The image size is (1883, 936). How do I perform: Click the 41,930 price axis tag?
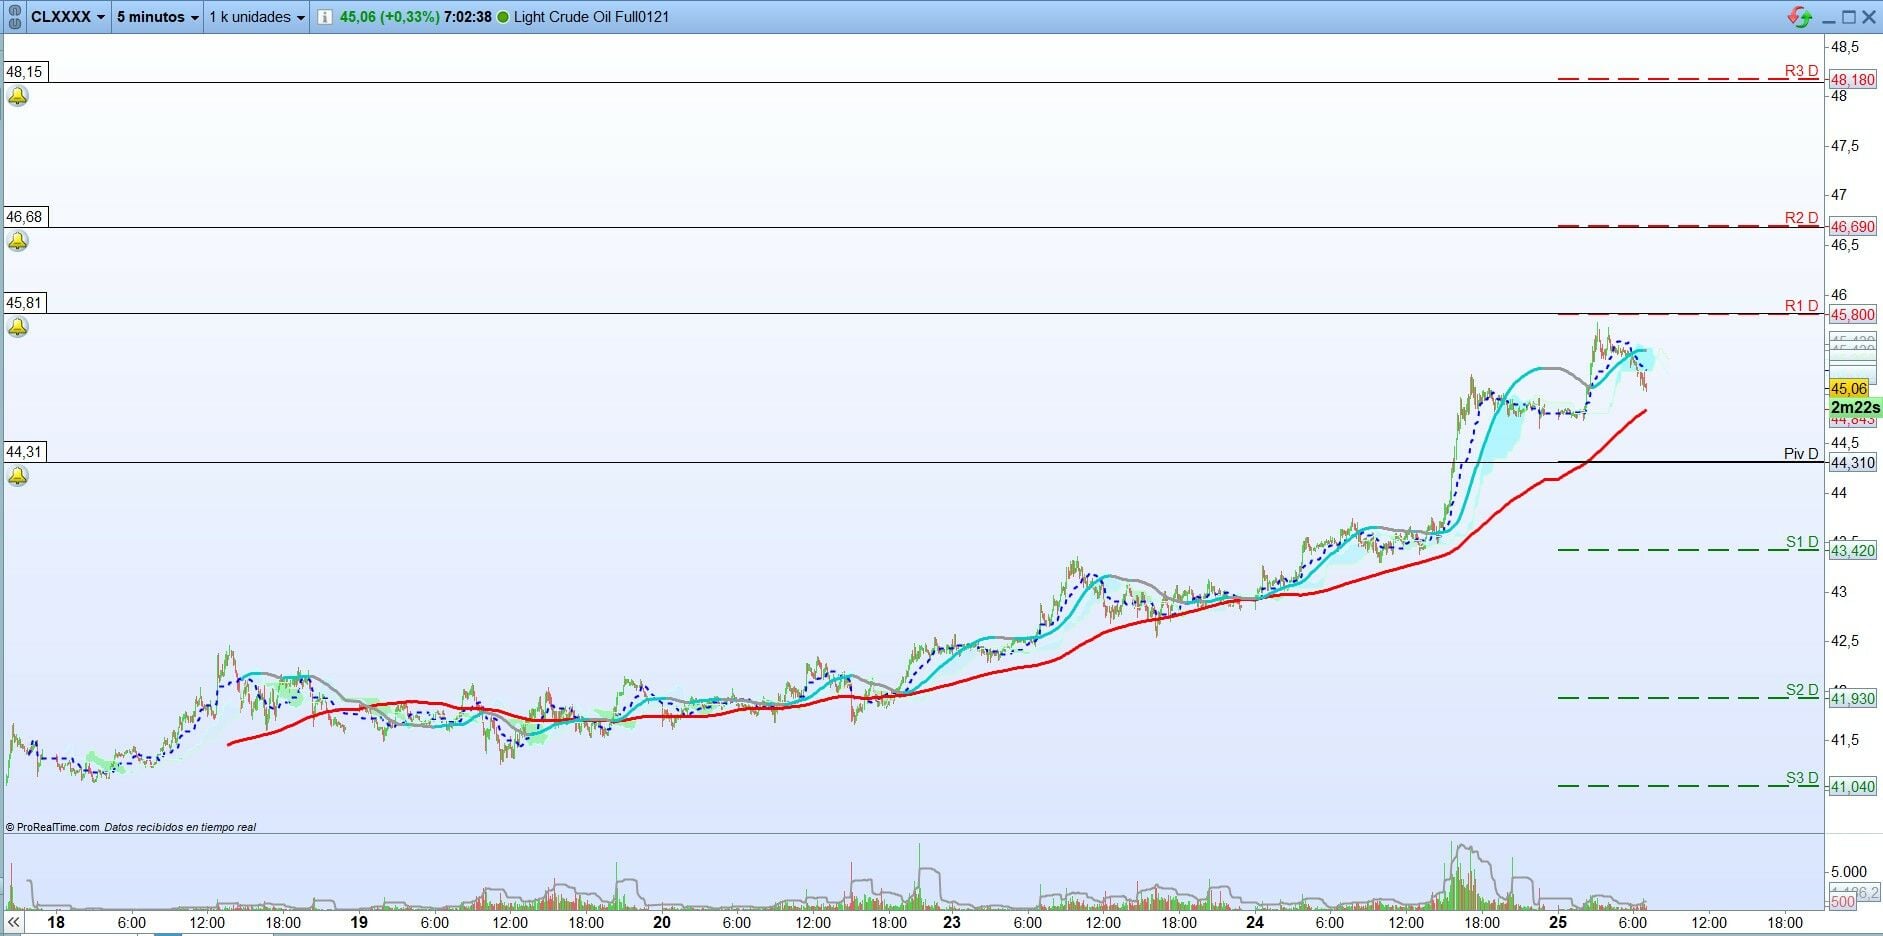click(x=1853, y=699)
